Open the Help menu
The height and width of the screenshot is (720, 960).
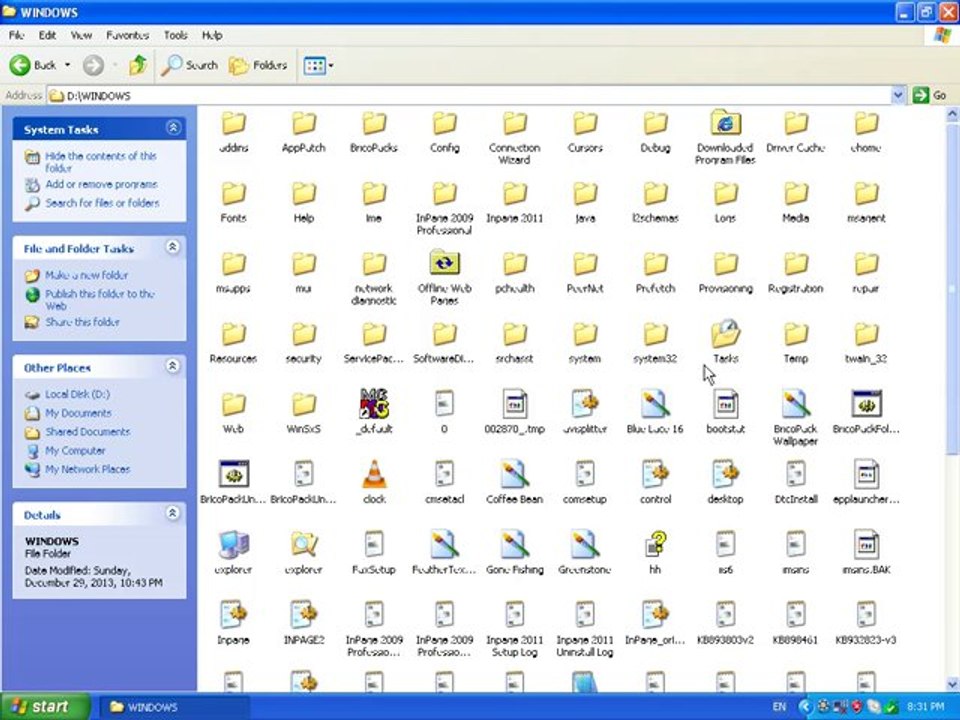[212, 36]
